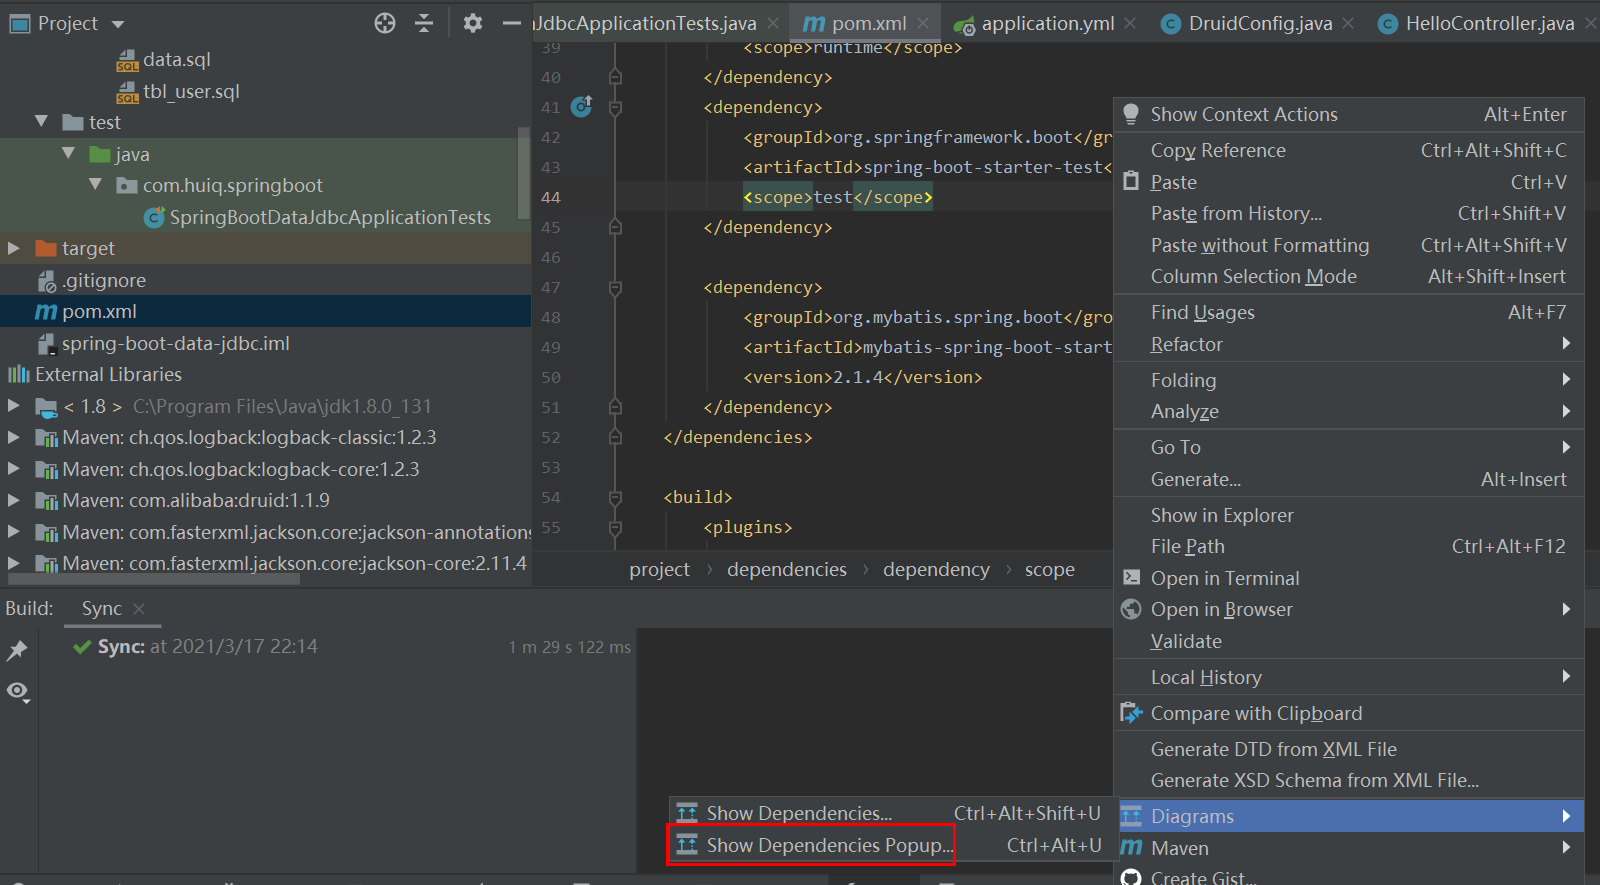The image size is (1600, 885).
Task: Expand Maven logback-classic:1.2.3 library
Action: coord(14,437)
